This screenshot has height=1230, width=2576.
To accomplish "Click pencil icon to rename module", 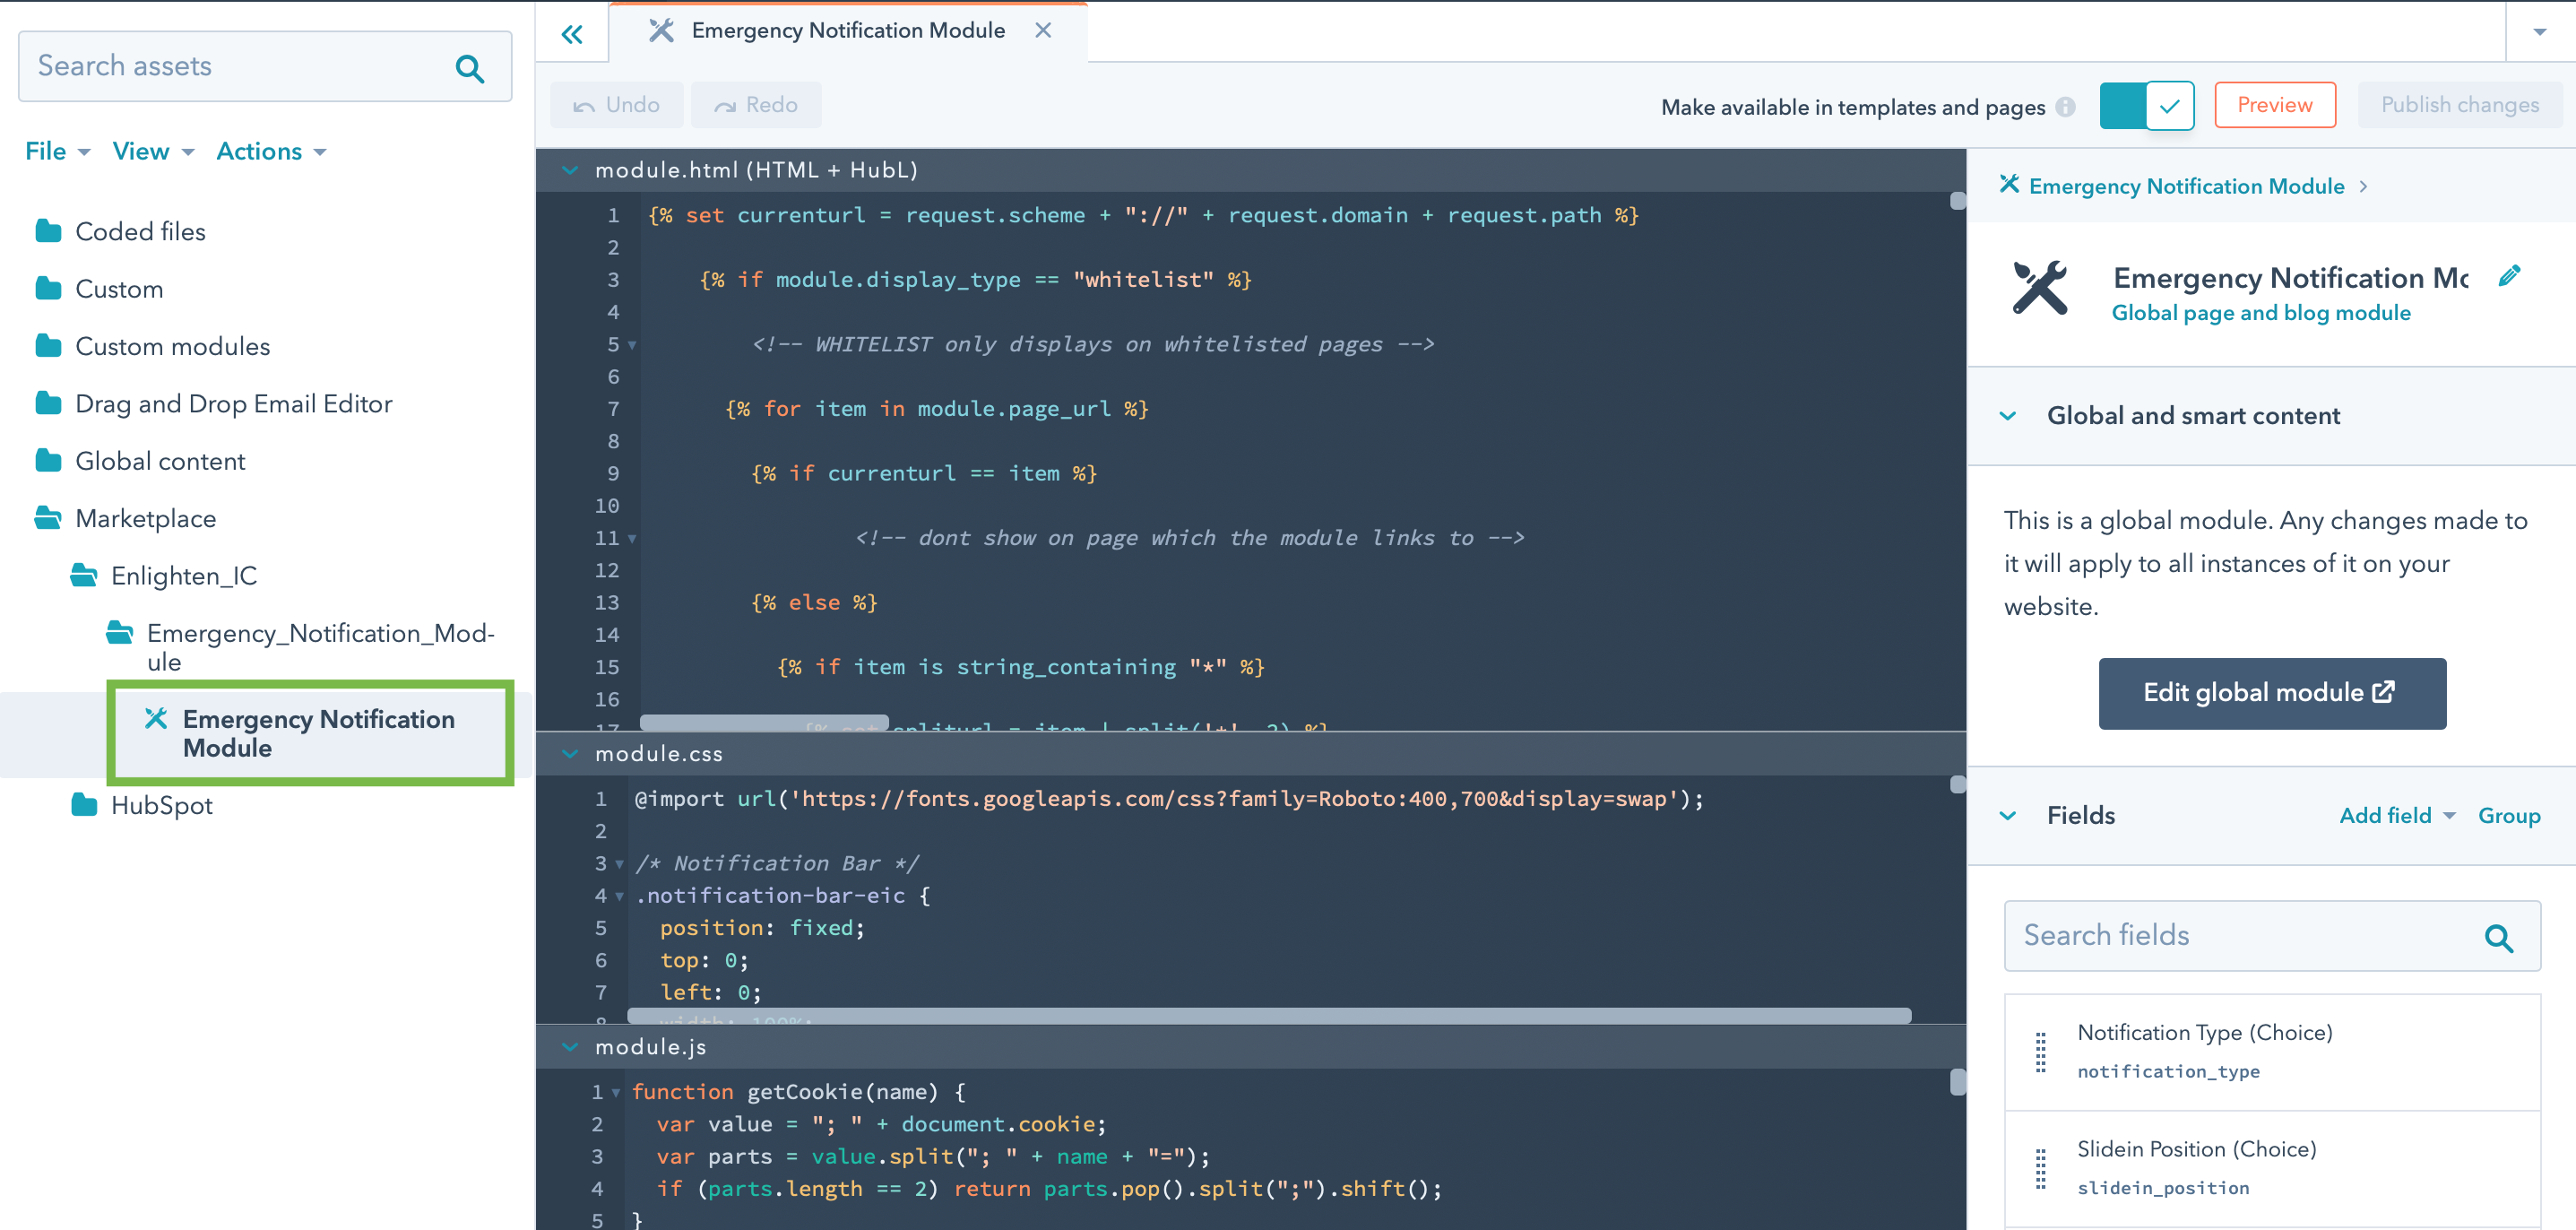I will [2509, 276].
